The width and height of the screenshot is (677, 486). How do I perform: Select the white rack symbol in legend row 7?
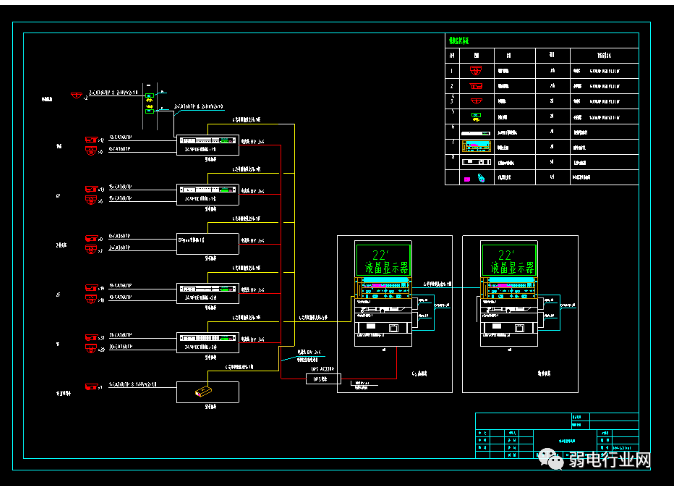click(479, 160)
